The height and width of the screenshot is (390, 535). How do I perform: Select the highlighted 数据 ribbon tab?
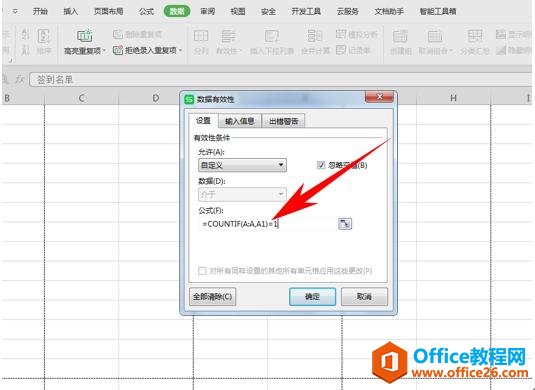click(x=177, y=12)
